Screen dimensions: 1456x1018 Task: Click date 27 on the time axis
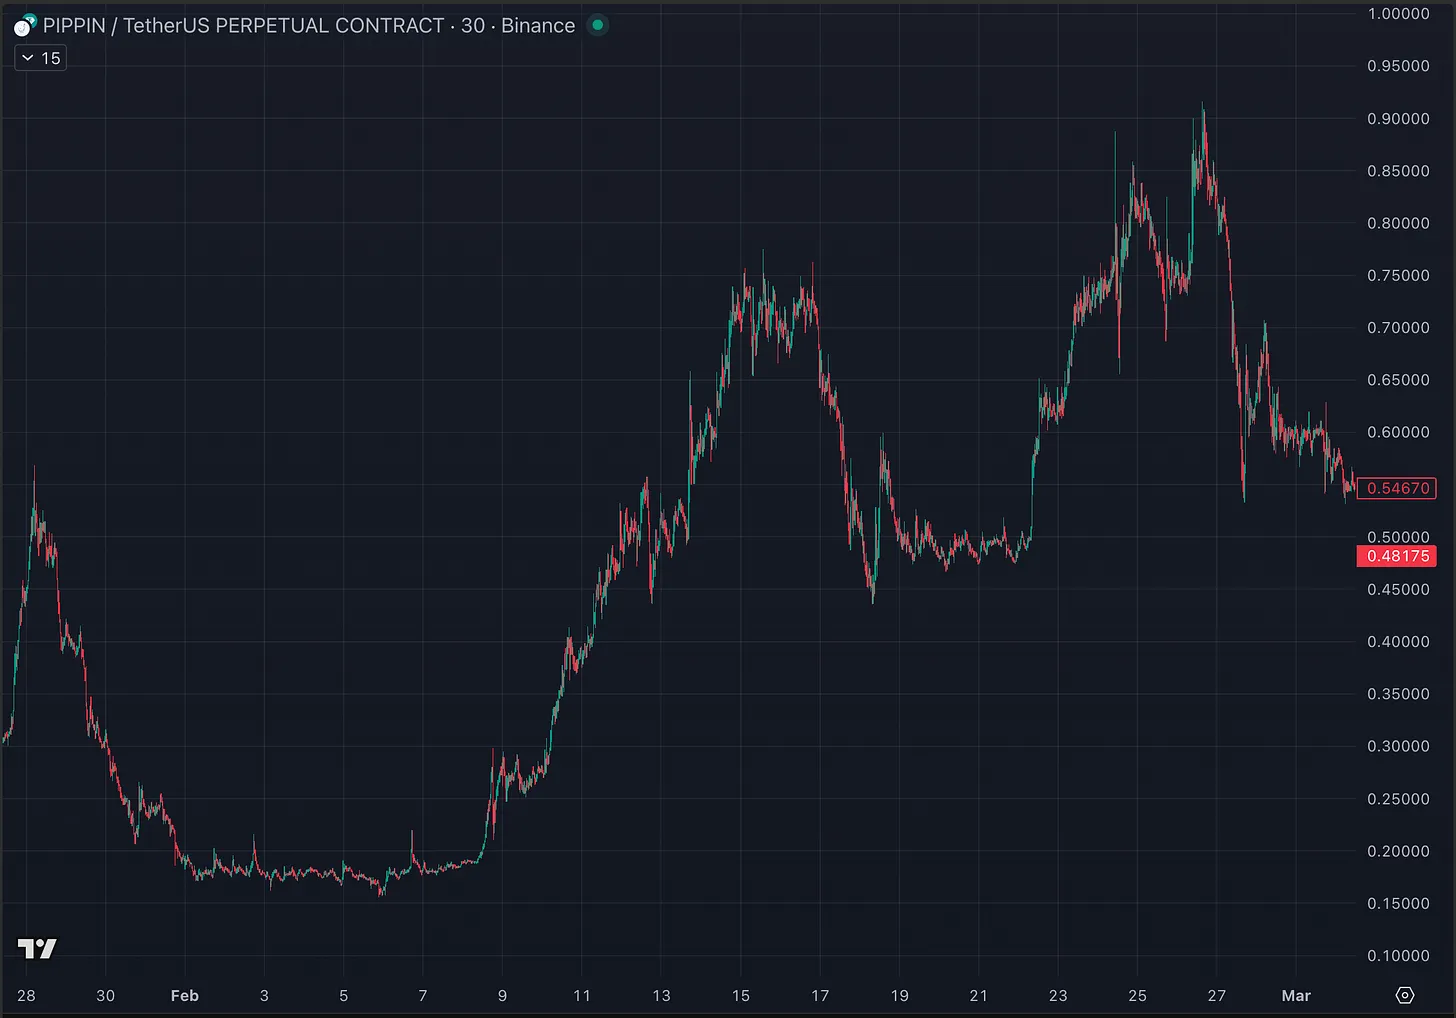[x=1216, y=996]
